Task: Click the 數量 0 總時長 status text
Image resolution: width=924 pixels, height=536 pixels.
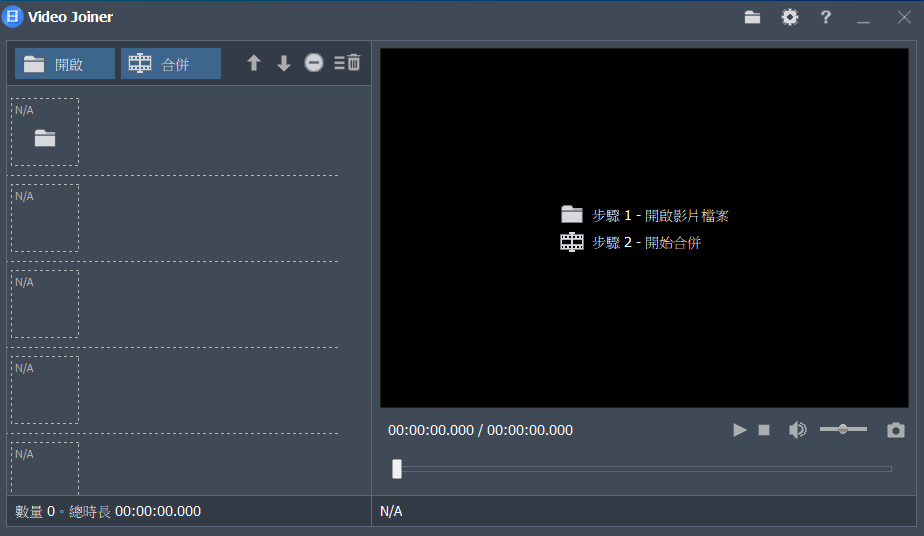Action: (108, 511)
